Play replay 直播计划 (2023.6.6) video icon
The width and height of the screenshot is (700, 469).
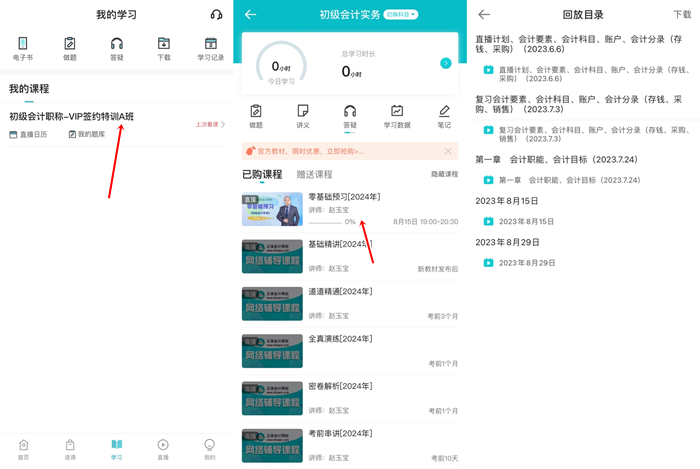488,70
